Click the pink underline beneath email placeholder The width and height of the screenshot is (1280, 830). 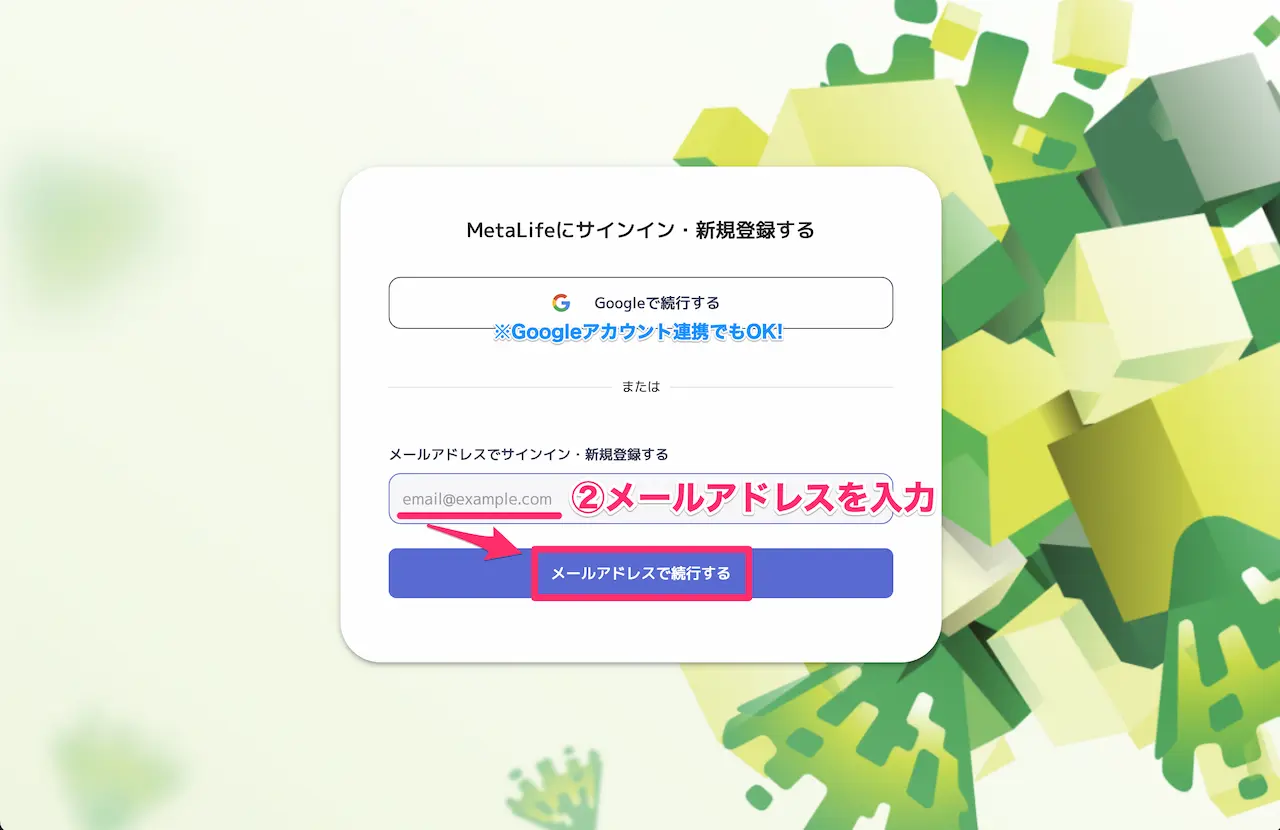pyautogui.click(x=479, y=515)
